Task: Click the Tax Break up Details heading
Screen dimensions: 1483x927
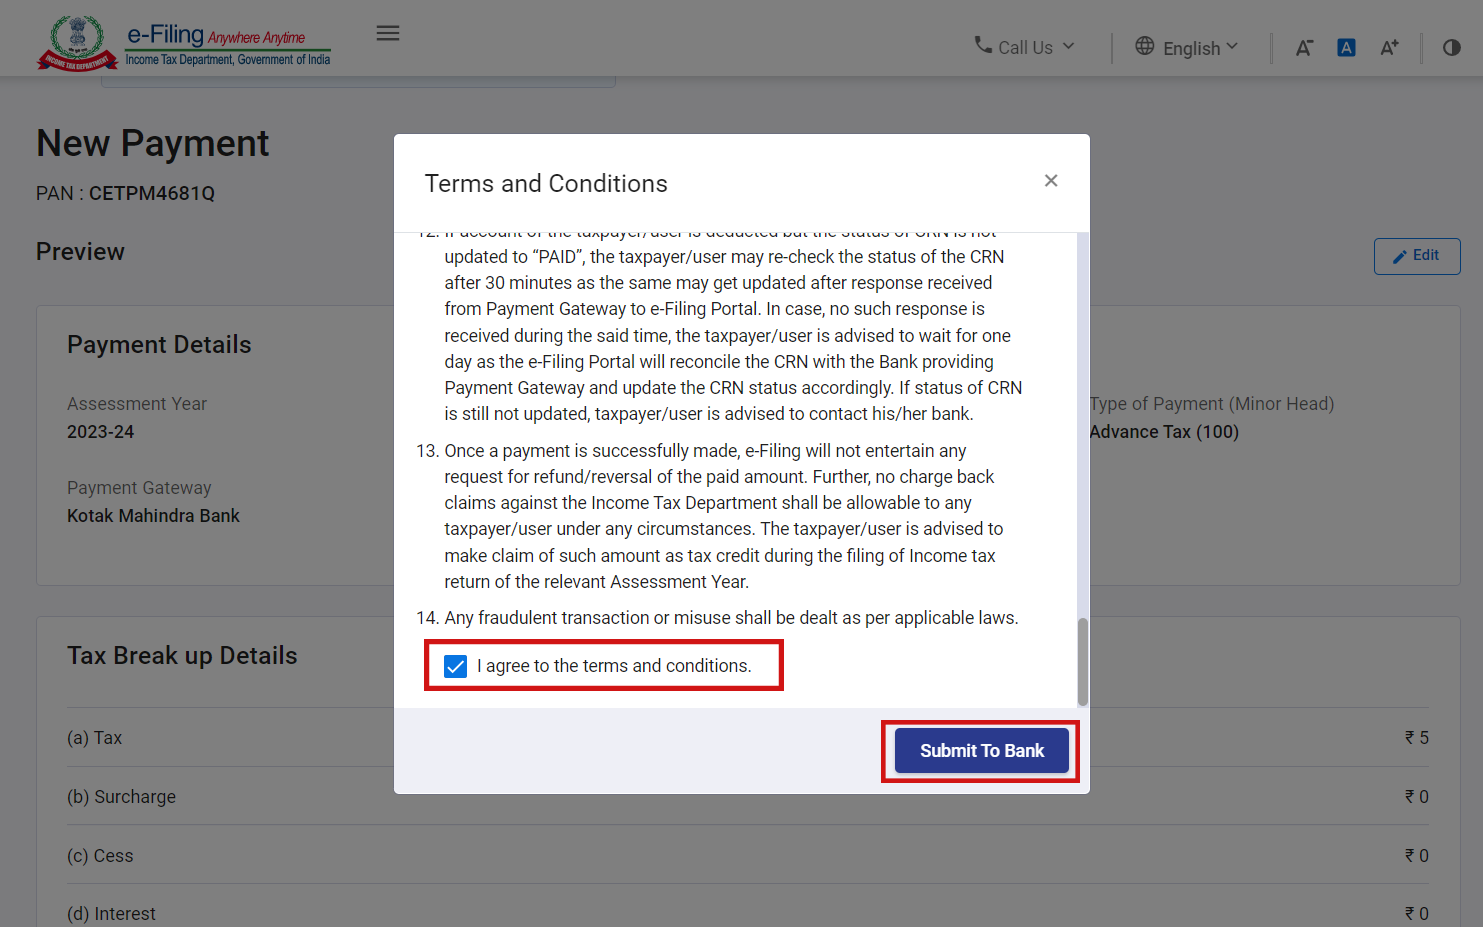Action: pos(182,655)
